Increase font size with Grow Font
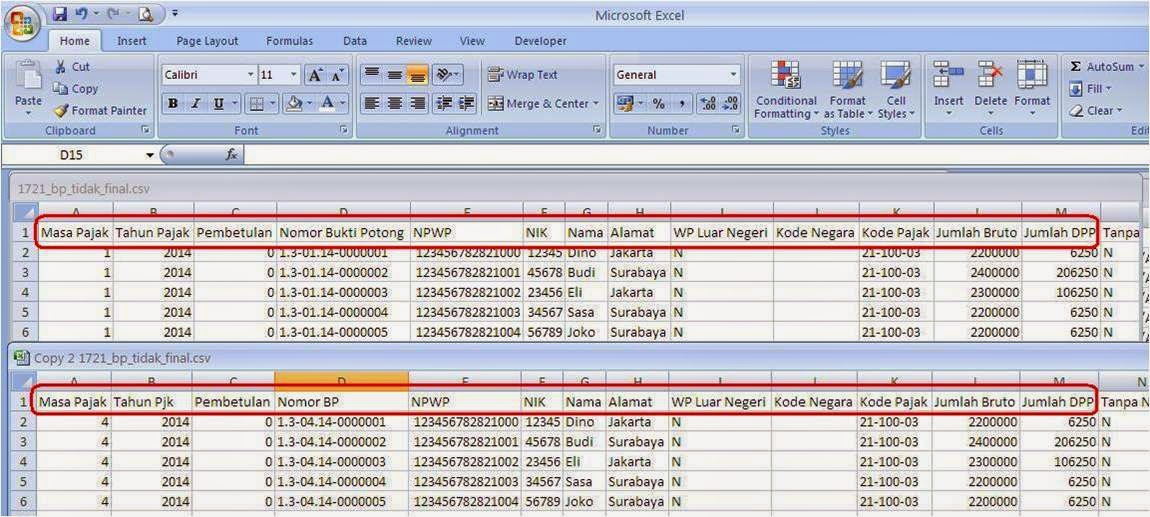Screen dimensions: 1150x517 click(x=315, y=75)
